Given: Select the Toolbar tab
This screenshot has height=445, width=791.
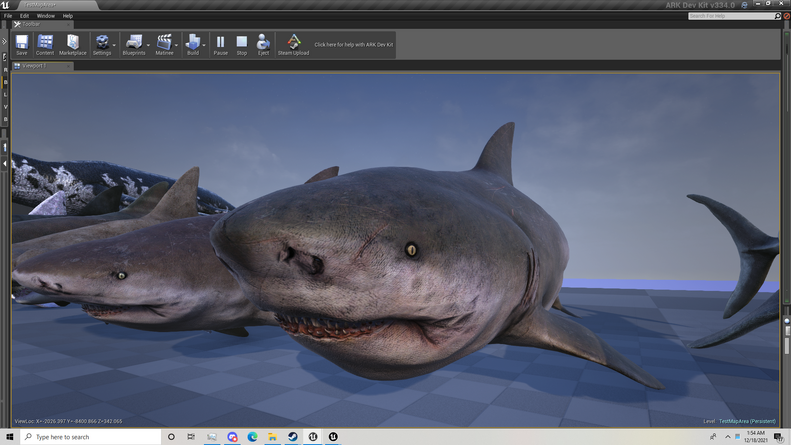Looking at the screenshot, I should point(42,24).
